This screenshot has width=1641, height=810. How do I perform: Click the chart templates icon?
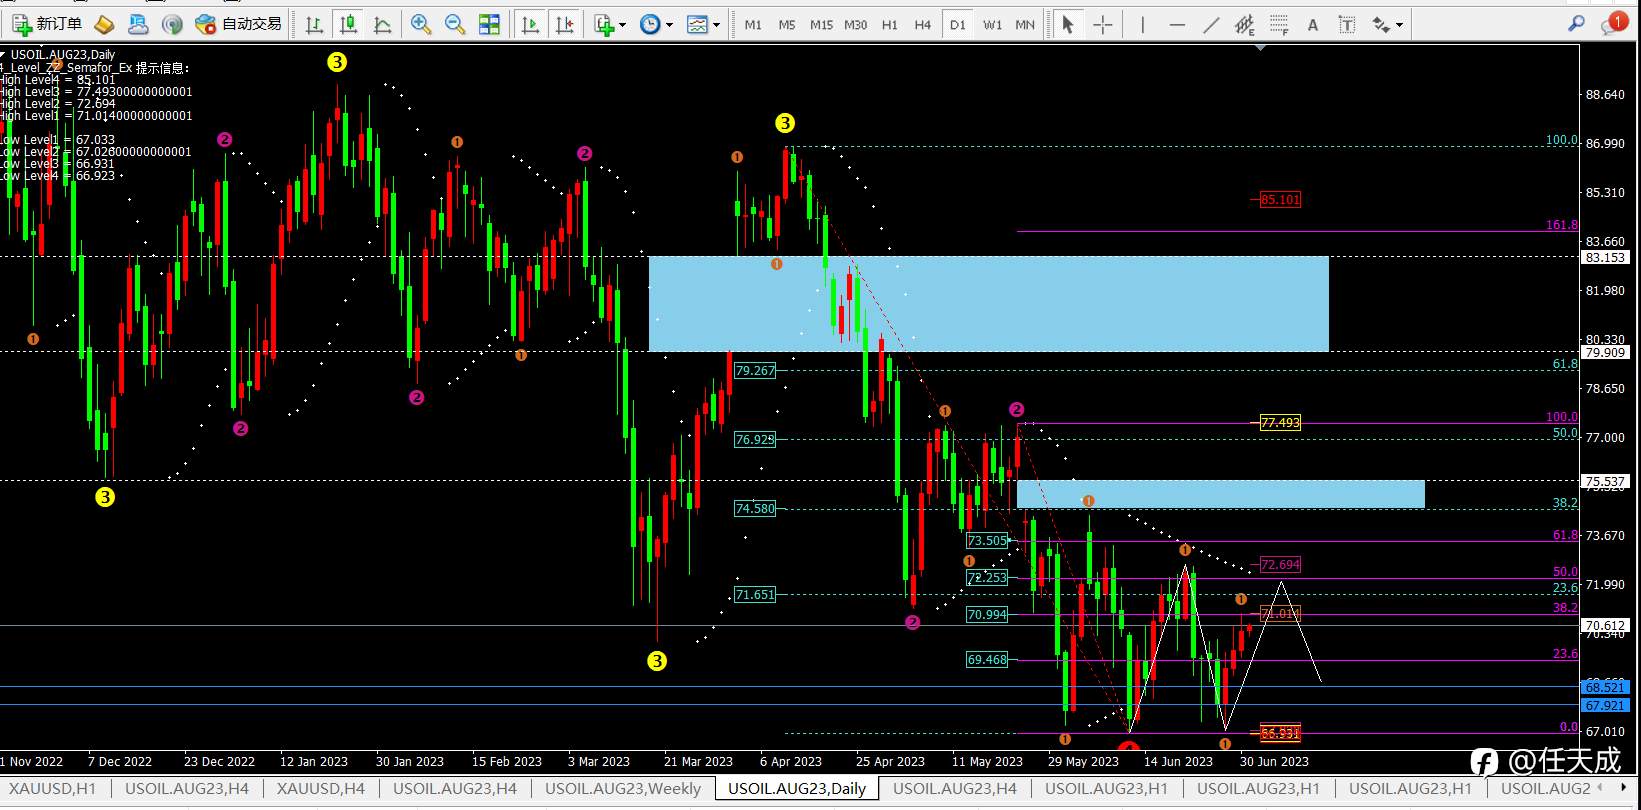(697, 24)
